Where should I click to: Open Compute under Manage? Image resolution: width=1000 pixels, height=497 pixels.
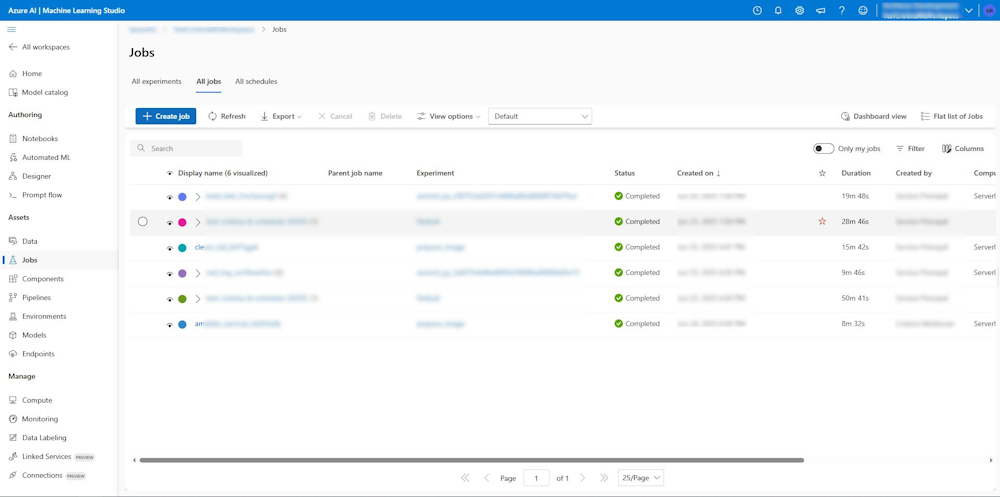click(30, 401)
